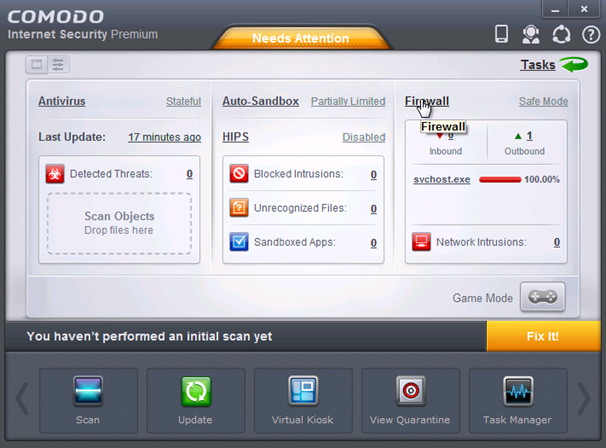Click the Game Mode label

[x=483, y=298]
